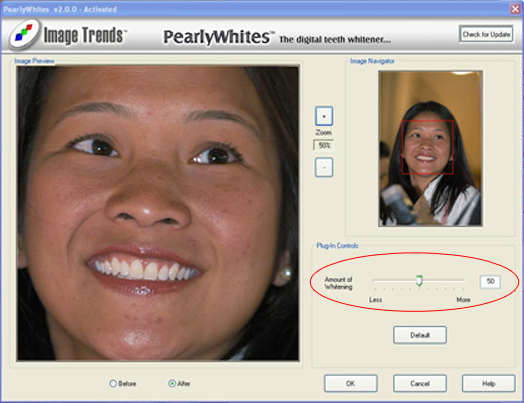524x403 pixels.
Task: Click the Cancel button
Action: tap(420, 383)
